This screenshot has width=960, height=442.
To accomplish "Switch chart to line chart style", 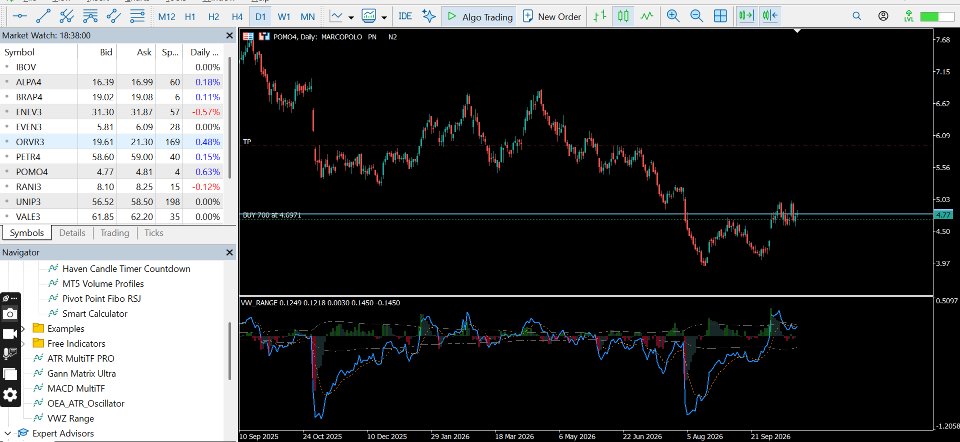I will (x=647, y=17).
